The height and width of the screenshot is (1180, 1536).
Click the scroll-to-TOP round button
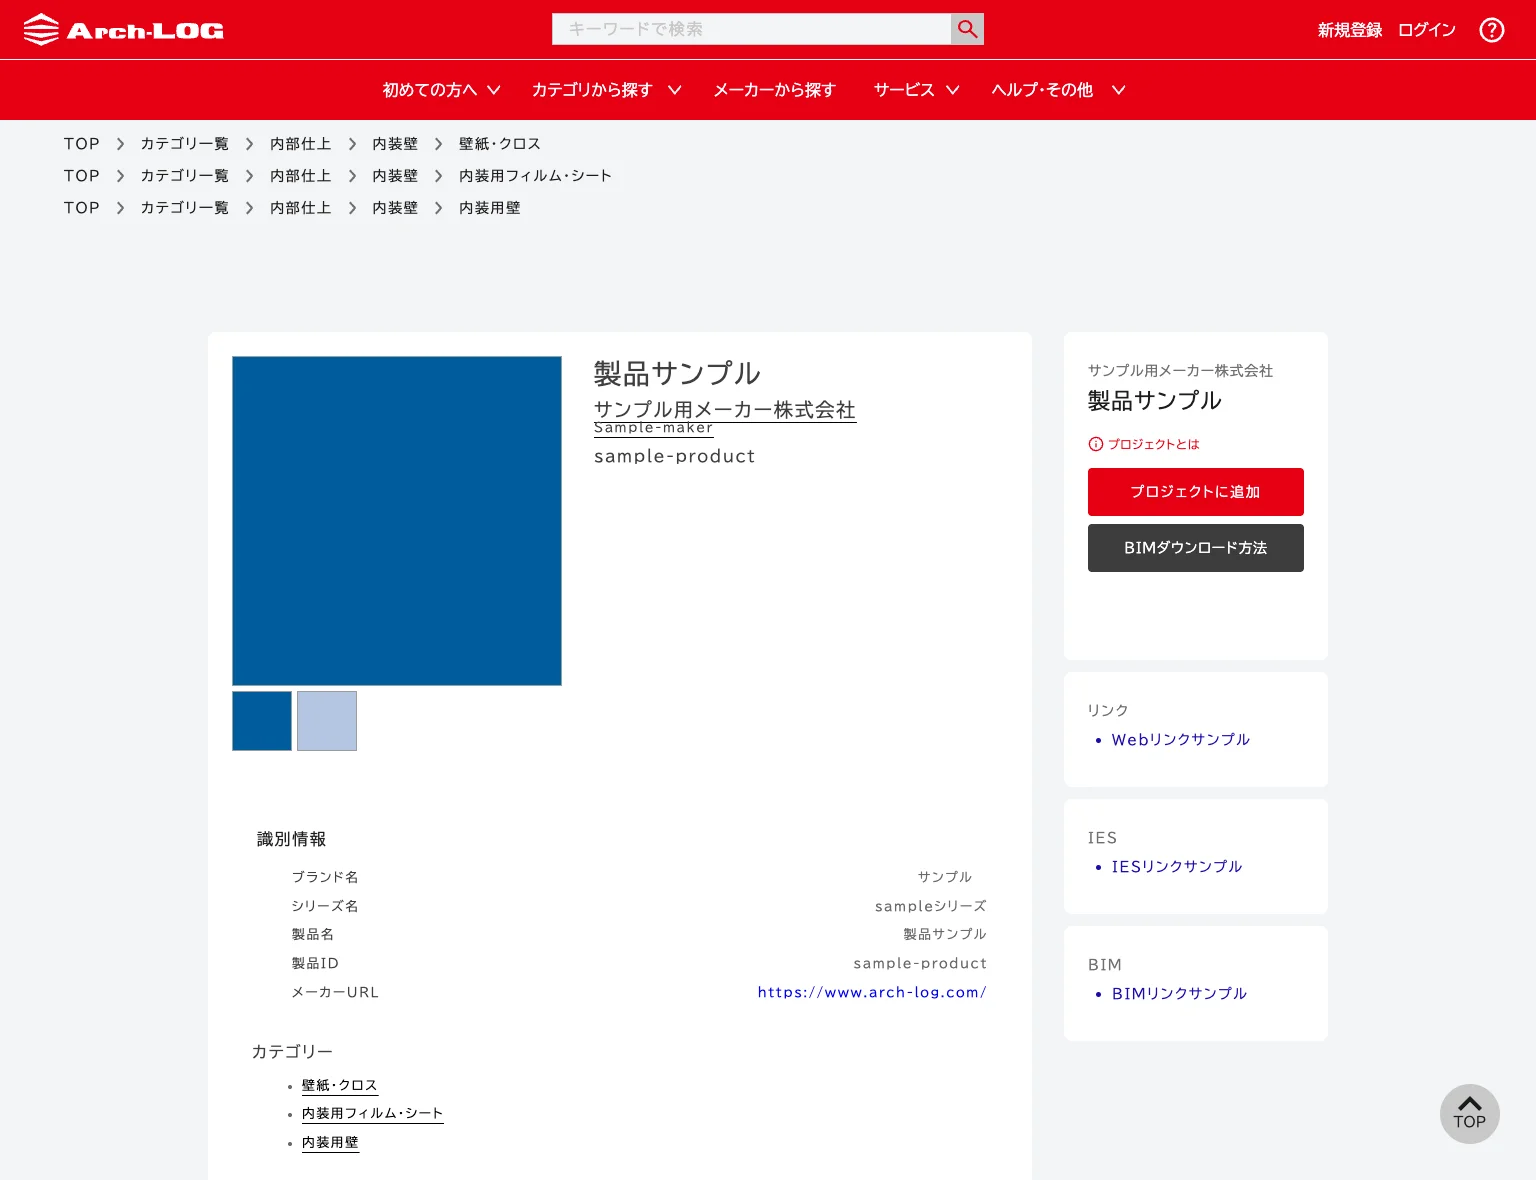pos(1469,1114)
